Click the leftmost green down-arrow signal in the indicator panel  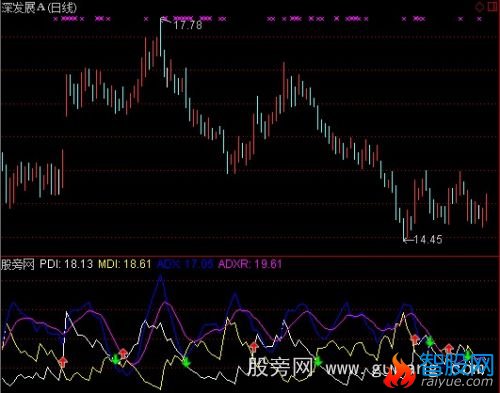coord(116,359)
